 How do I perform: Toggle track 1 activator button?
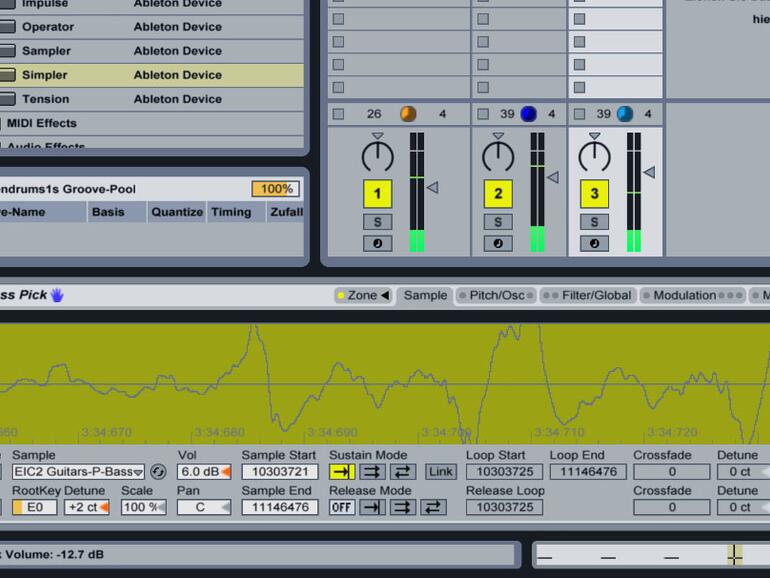378,194
